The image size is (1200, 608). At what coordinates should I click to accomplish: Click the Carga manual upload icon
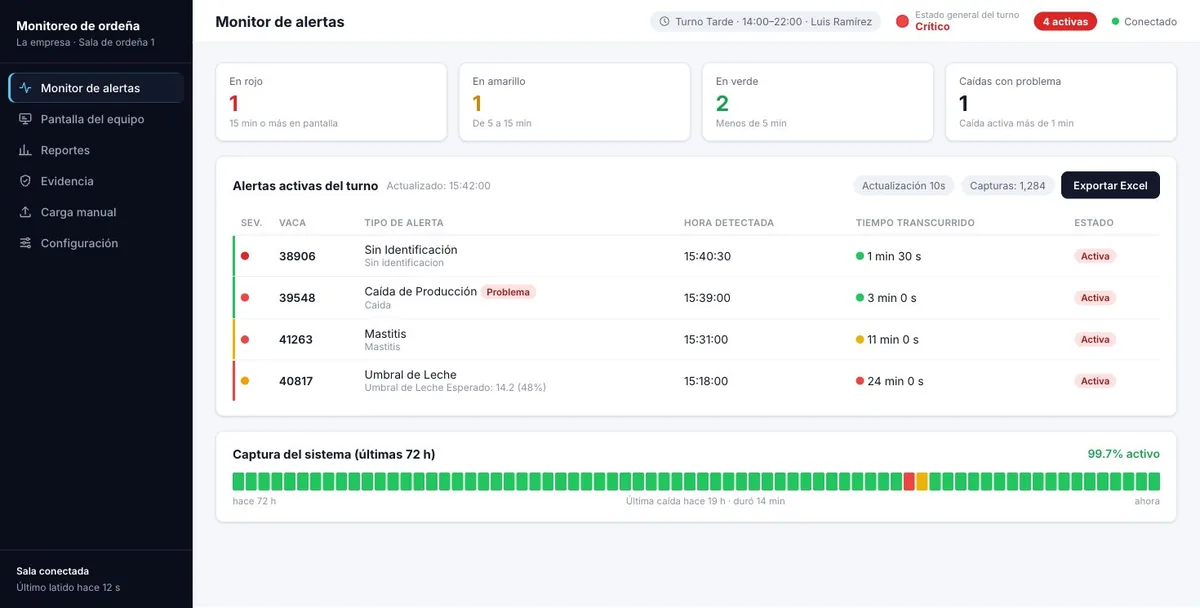tap(26, 212)
